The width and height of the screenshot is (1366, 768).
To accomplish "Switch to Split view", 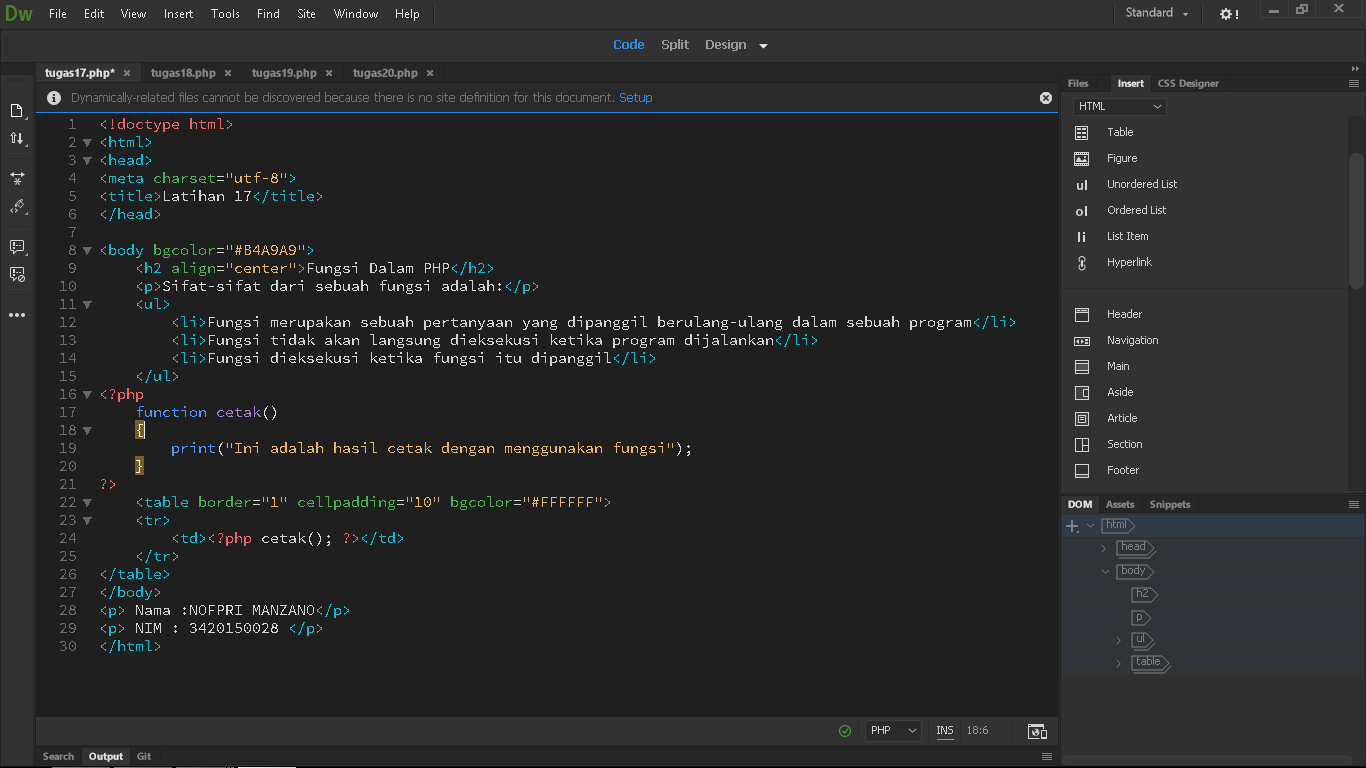I will [x=675, y=44].
